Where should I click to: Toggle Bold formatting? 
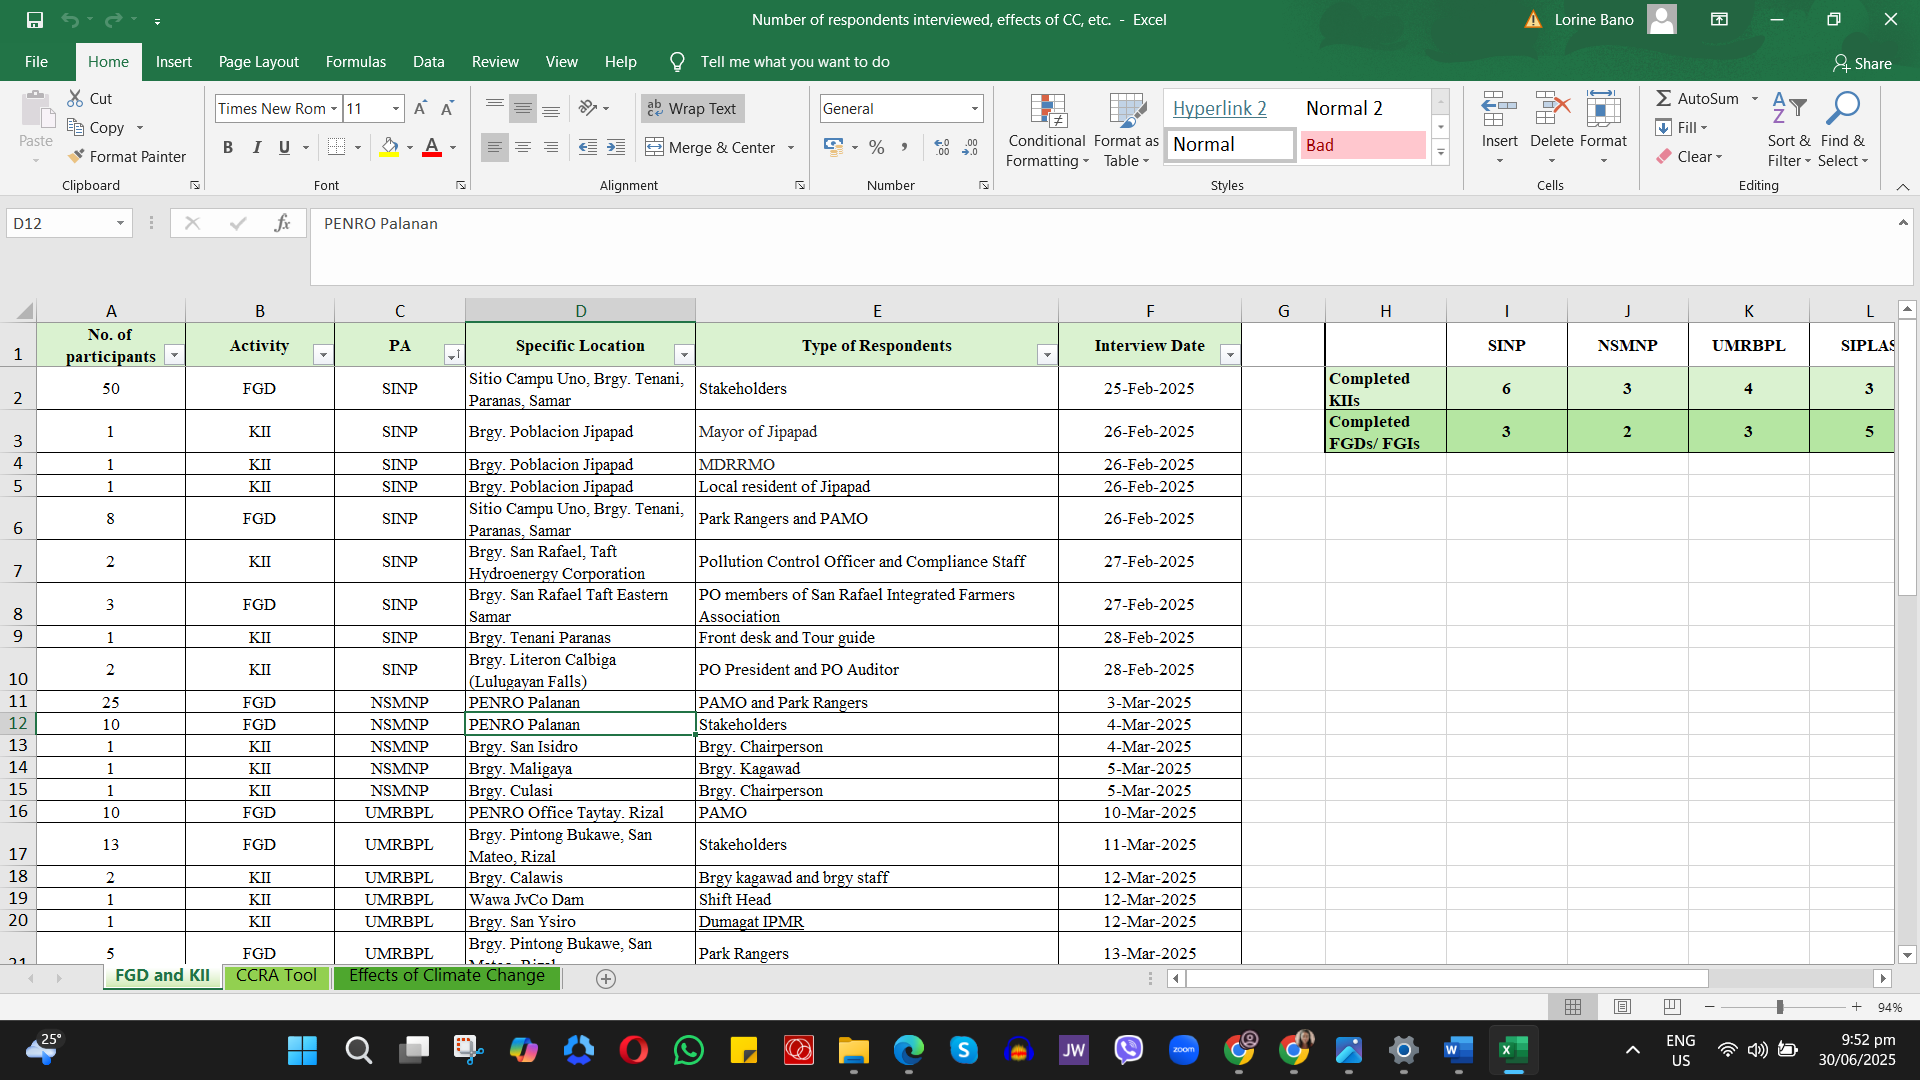(228, 147)
